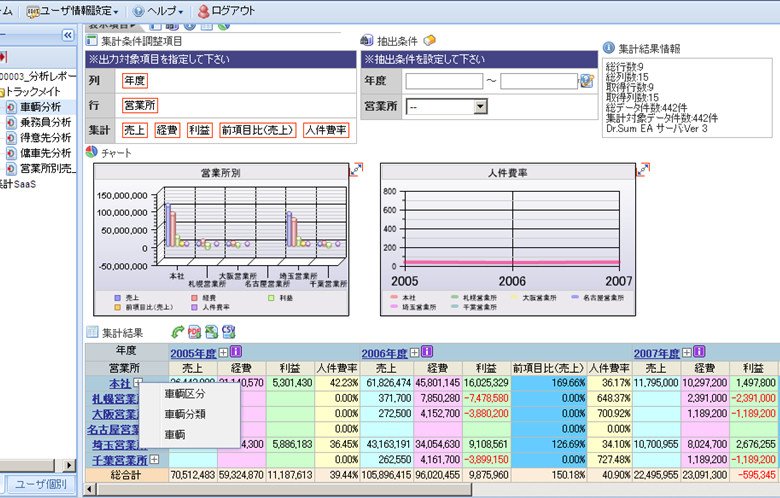780x498 pixels.
Task: Click the 2006年度 column header link
Action: [x=384, y=353]
